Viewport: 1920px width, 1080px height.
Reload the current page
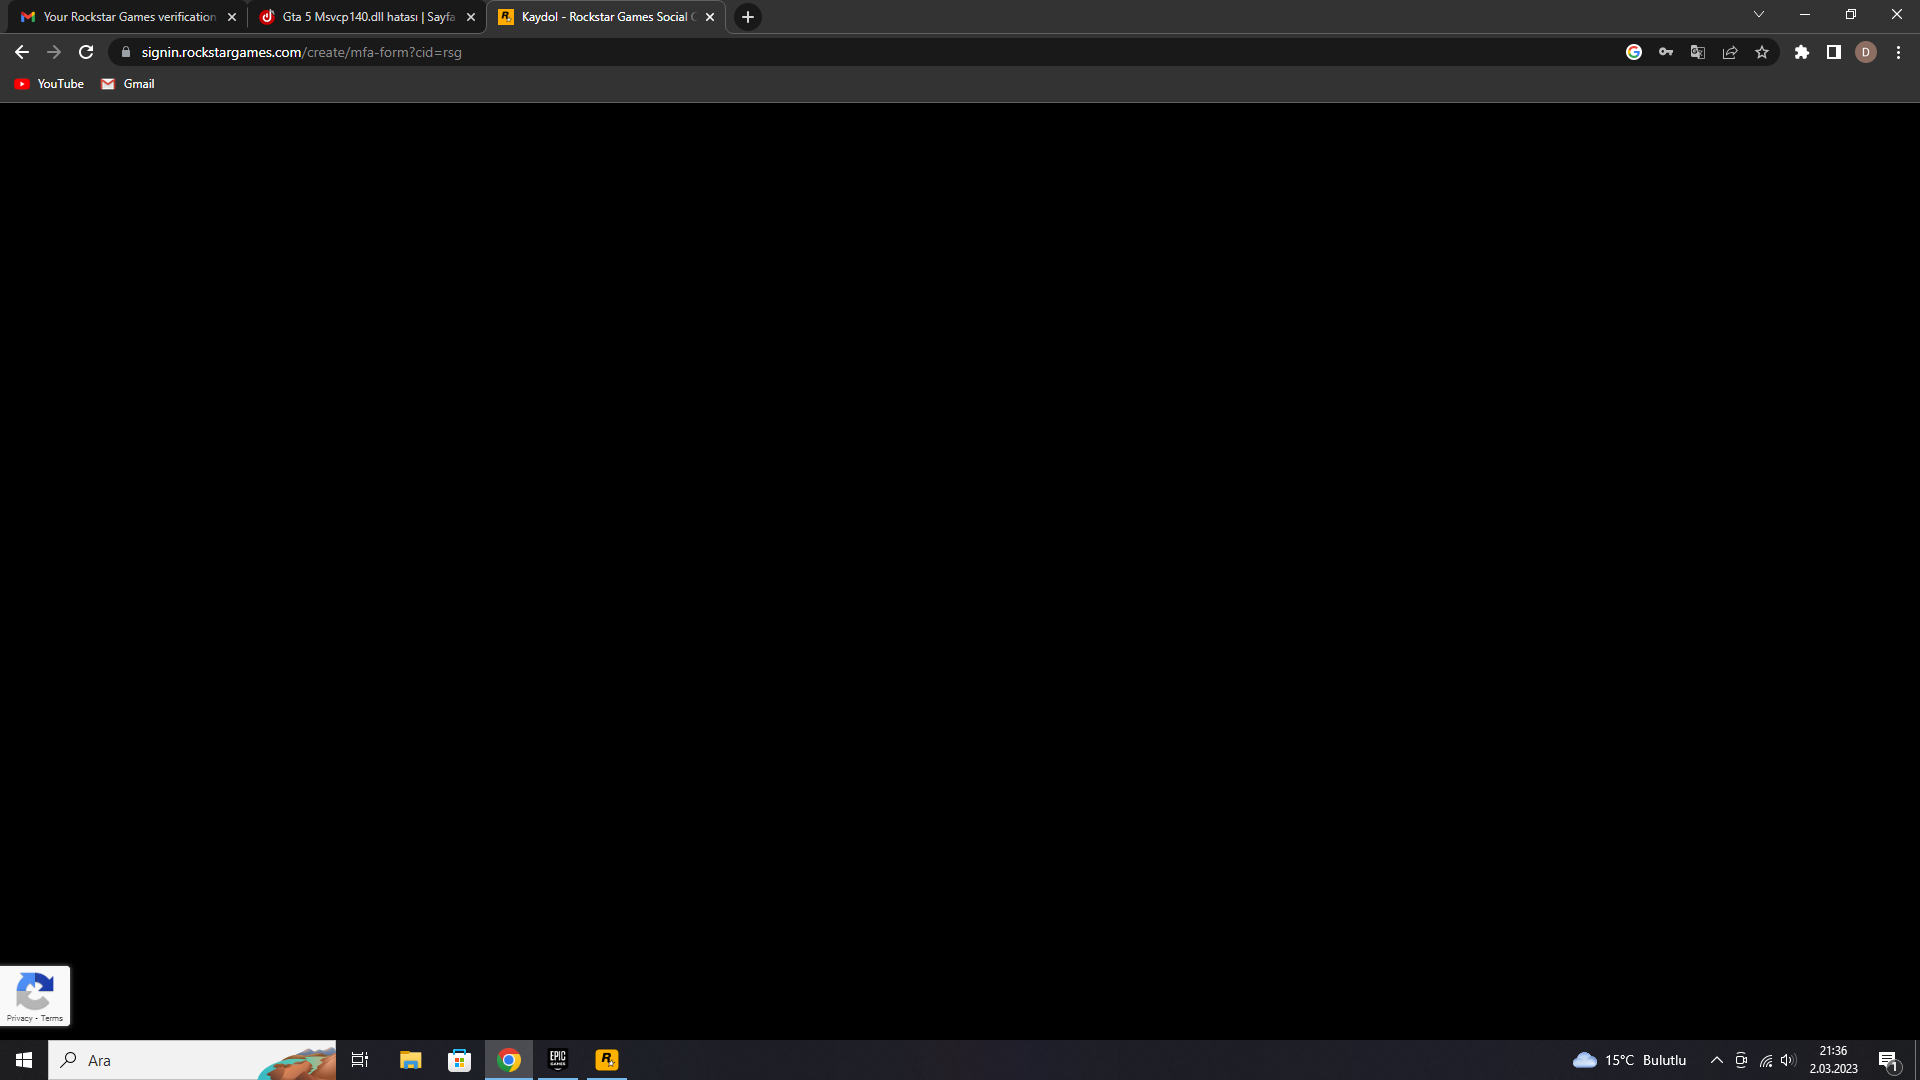[x=86, y=52]
